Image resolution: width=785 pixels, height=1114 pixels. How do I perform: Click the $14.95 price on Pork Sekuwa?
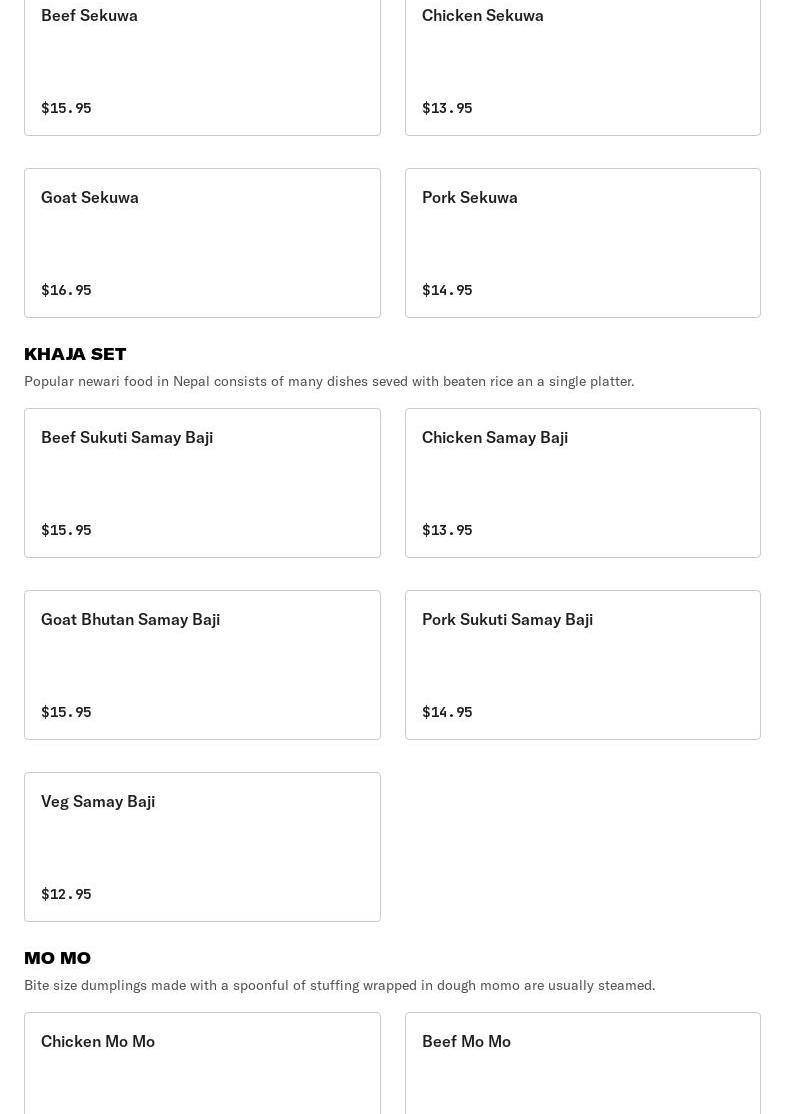447,290
